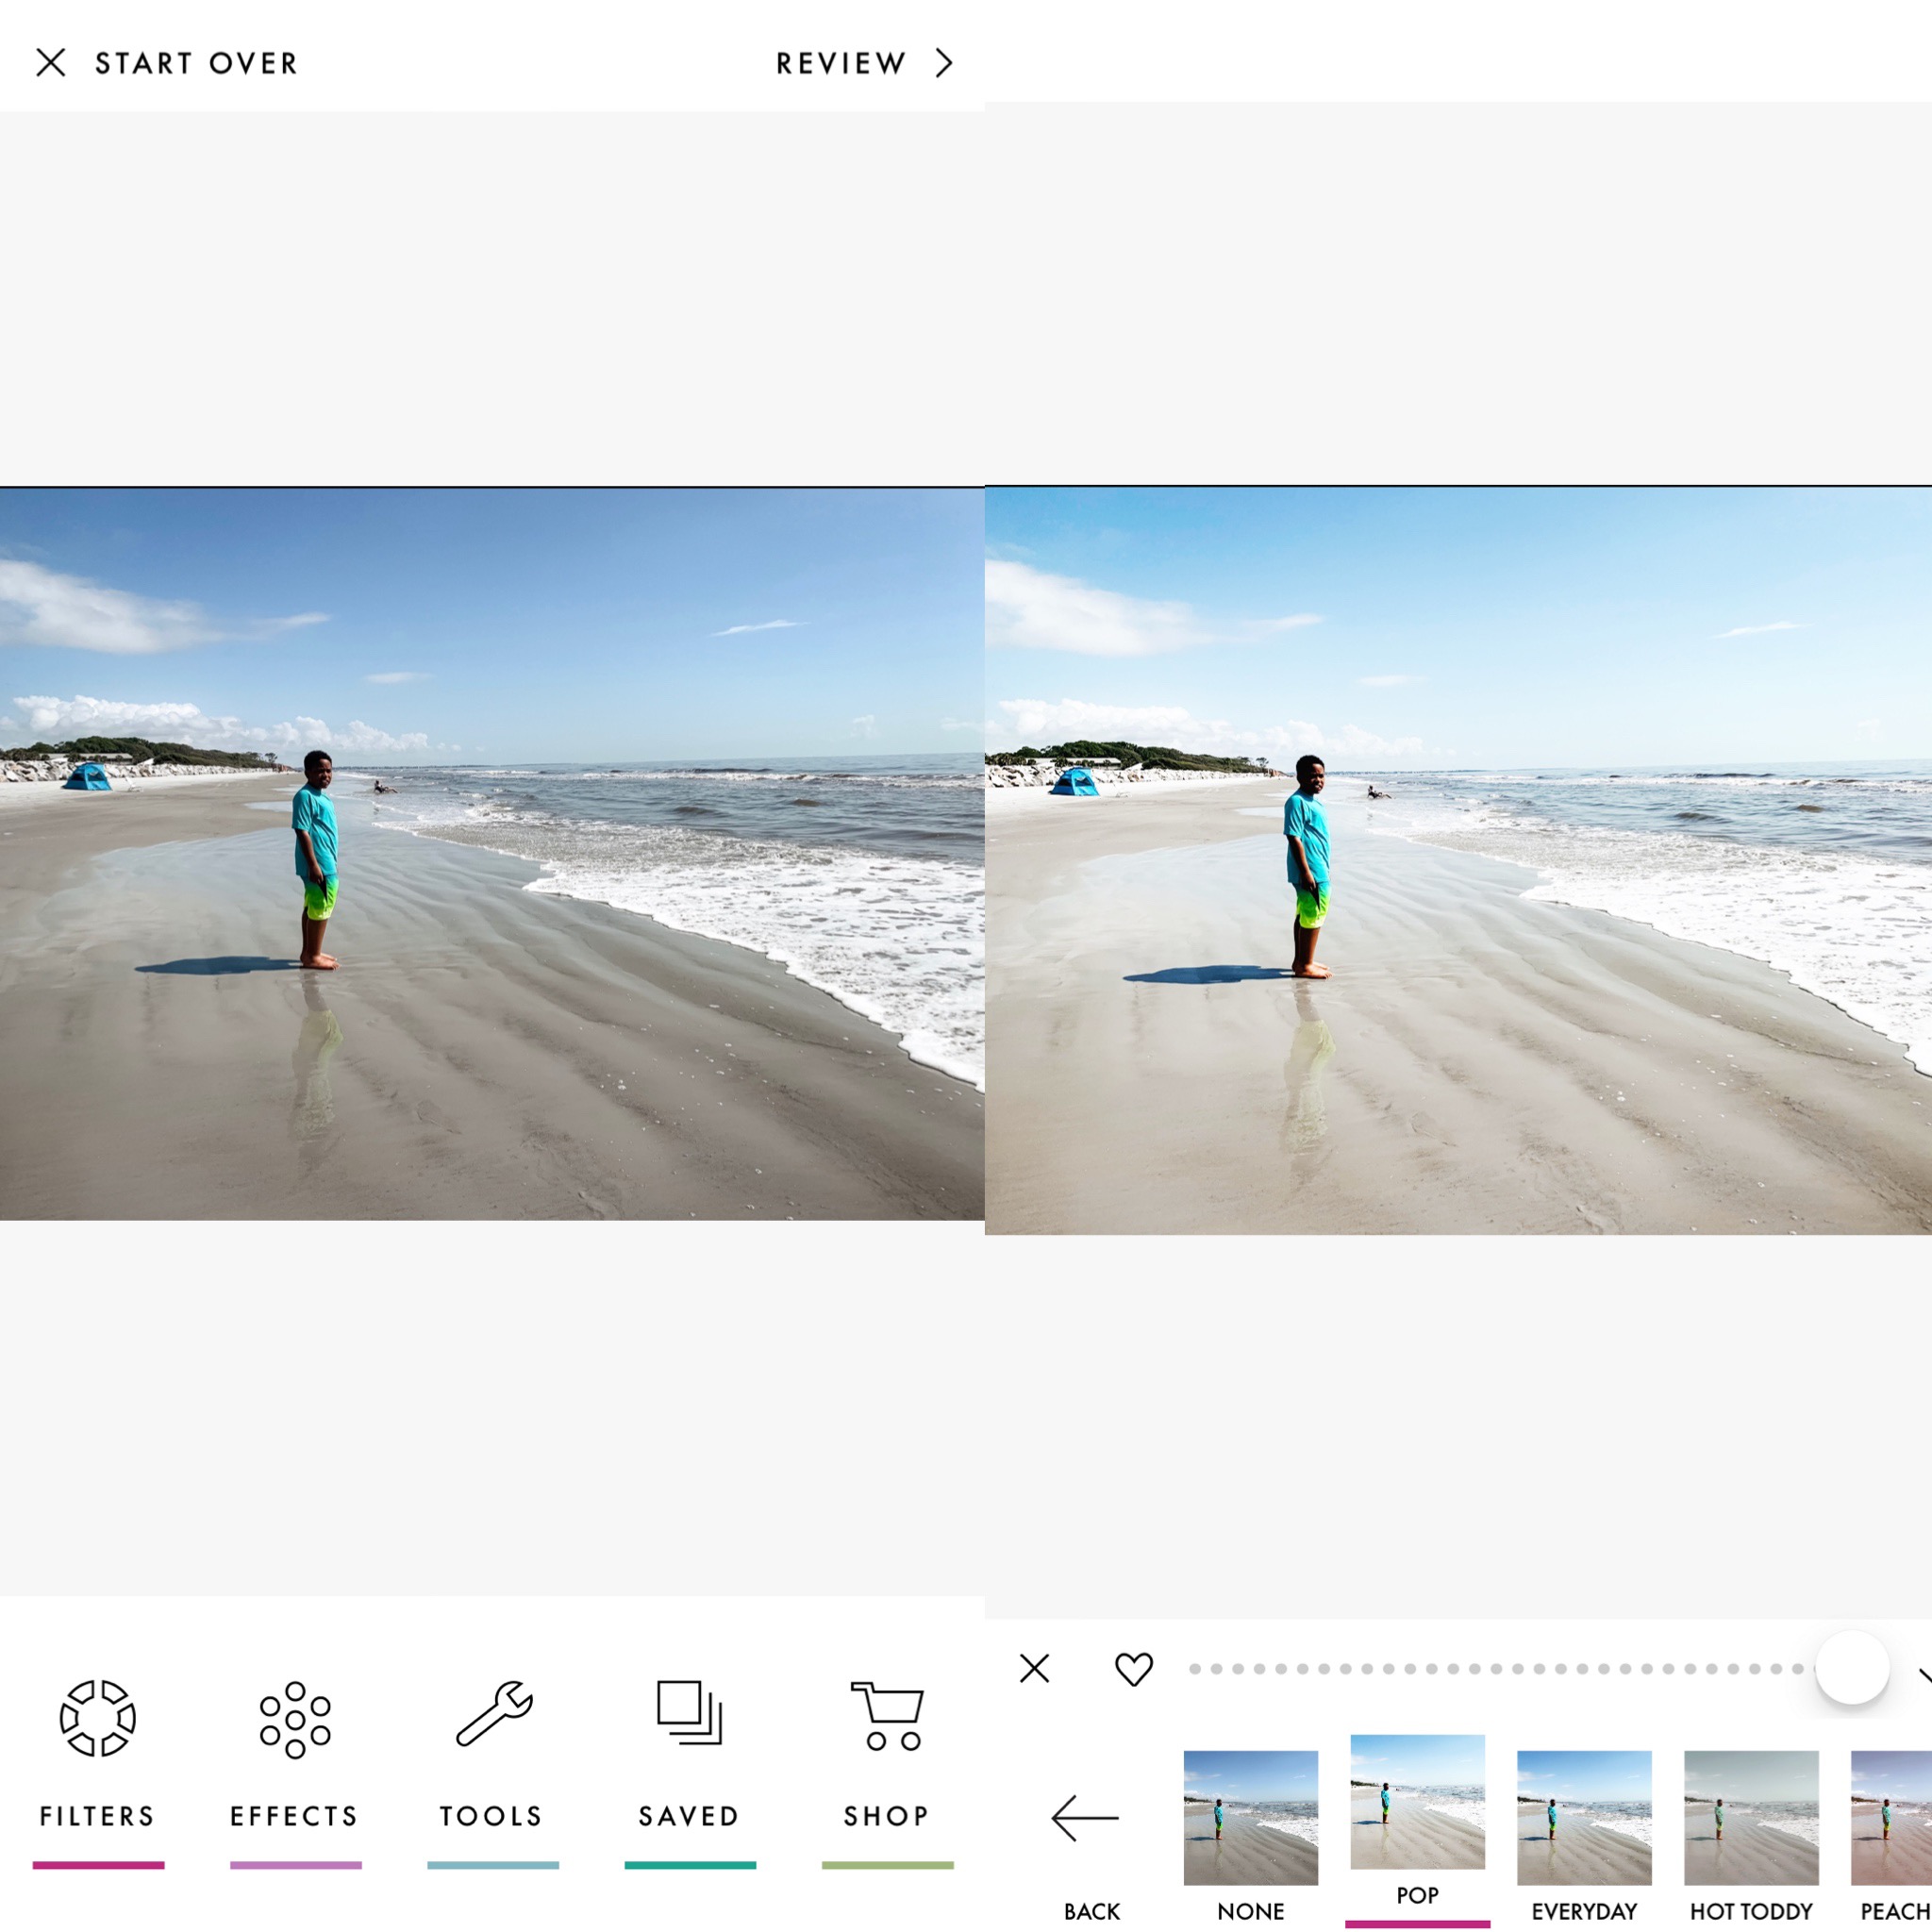Image resolution: width=1932 pixels, height=1932 pixels.
Task: Tap the NONE filter name label
Action: pyautogui.click(x=1250, y=1911)
